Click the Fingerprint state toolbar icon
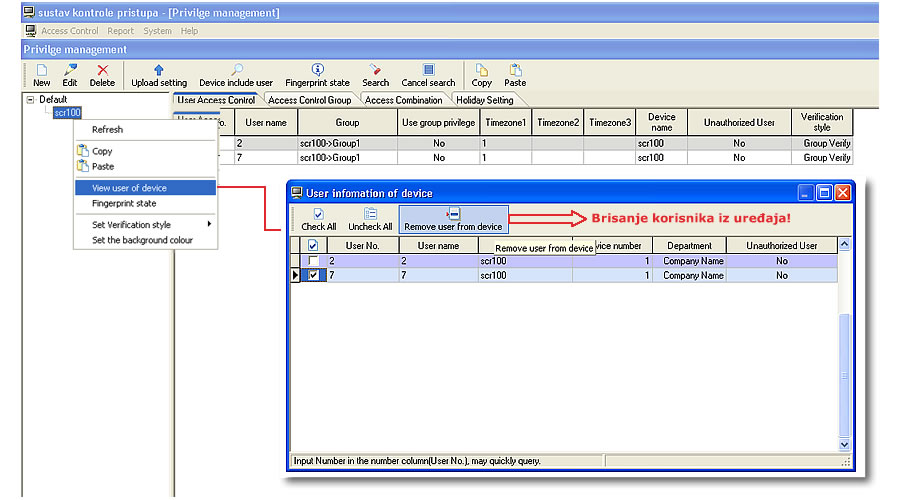The height and width of the screenshot is (500, 900). tap(318, 70)
